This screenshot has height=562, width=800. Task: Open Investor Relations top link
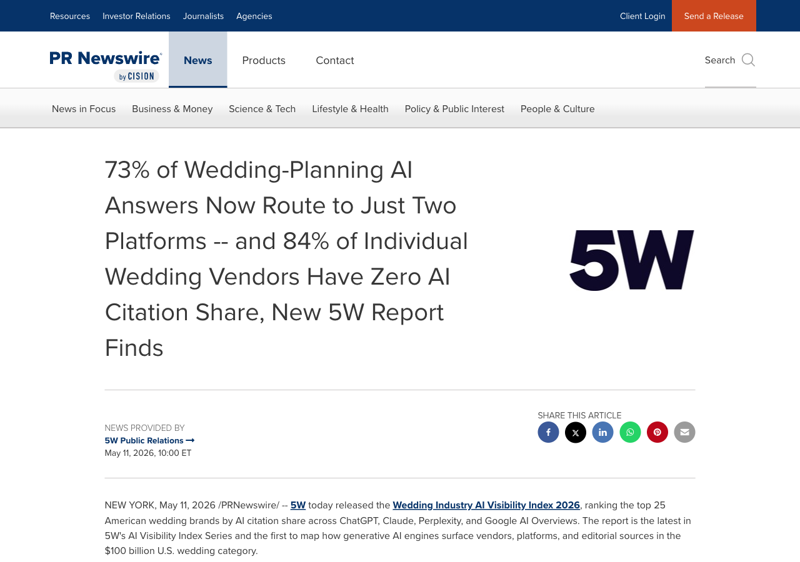[x=136, y=16]
